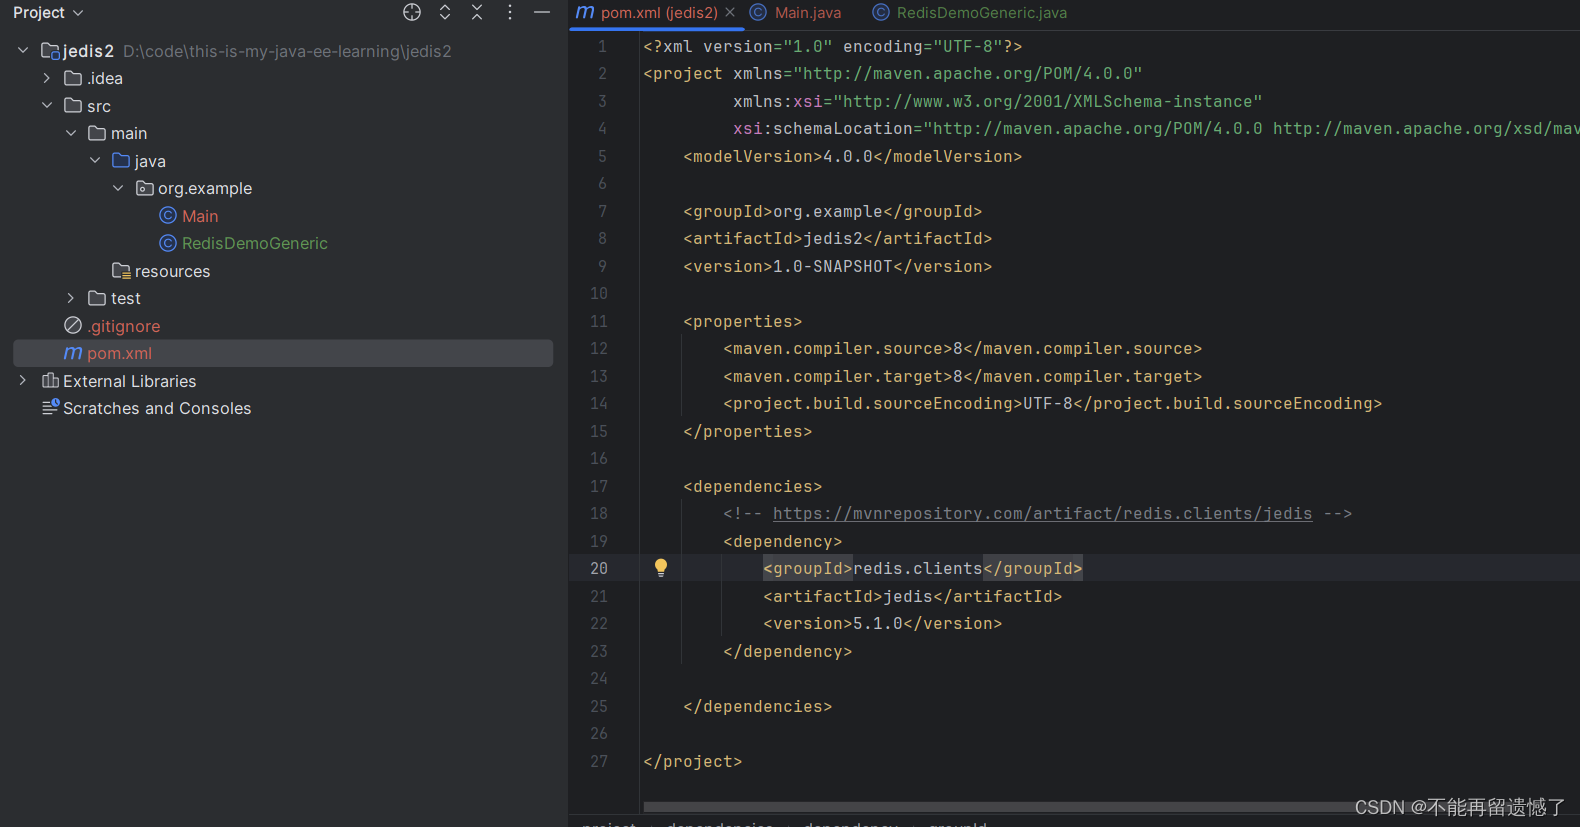This screenshot has height=827, width=1580.
Task: Select pom.xml in the project tree
Action: [119, 353]
